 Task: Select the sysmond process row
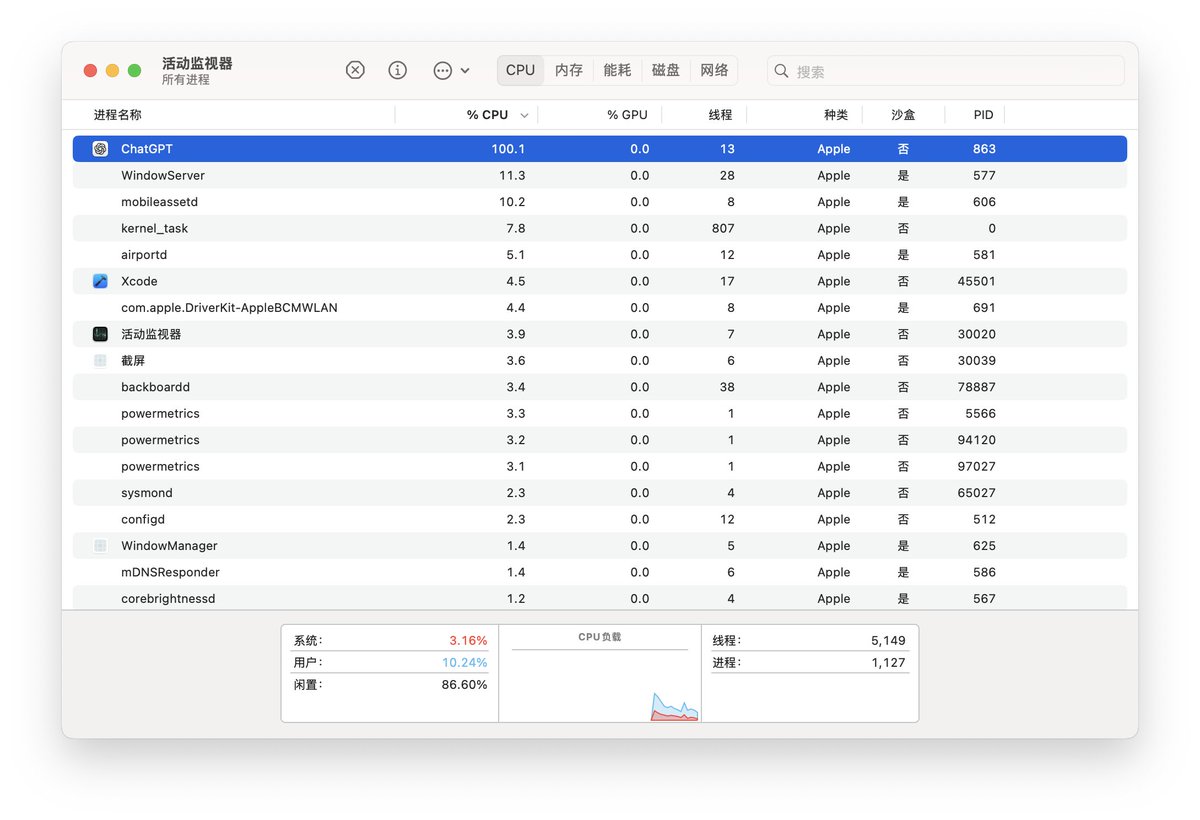pyautogui.click(x=600, y=493)
